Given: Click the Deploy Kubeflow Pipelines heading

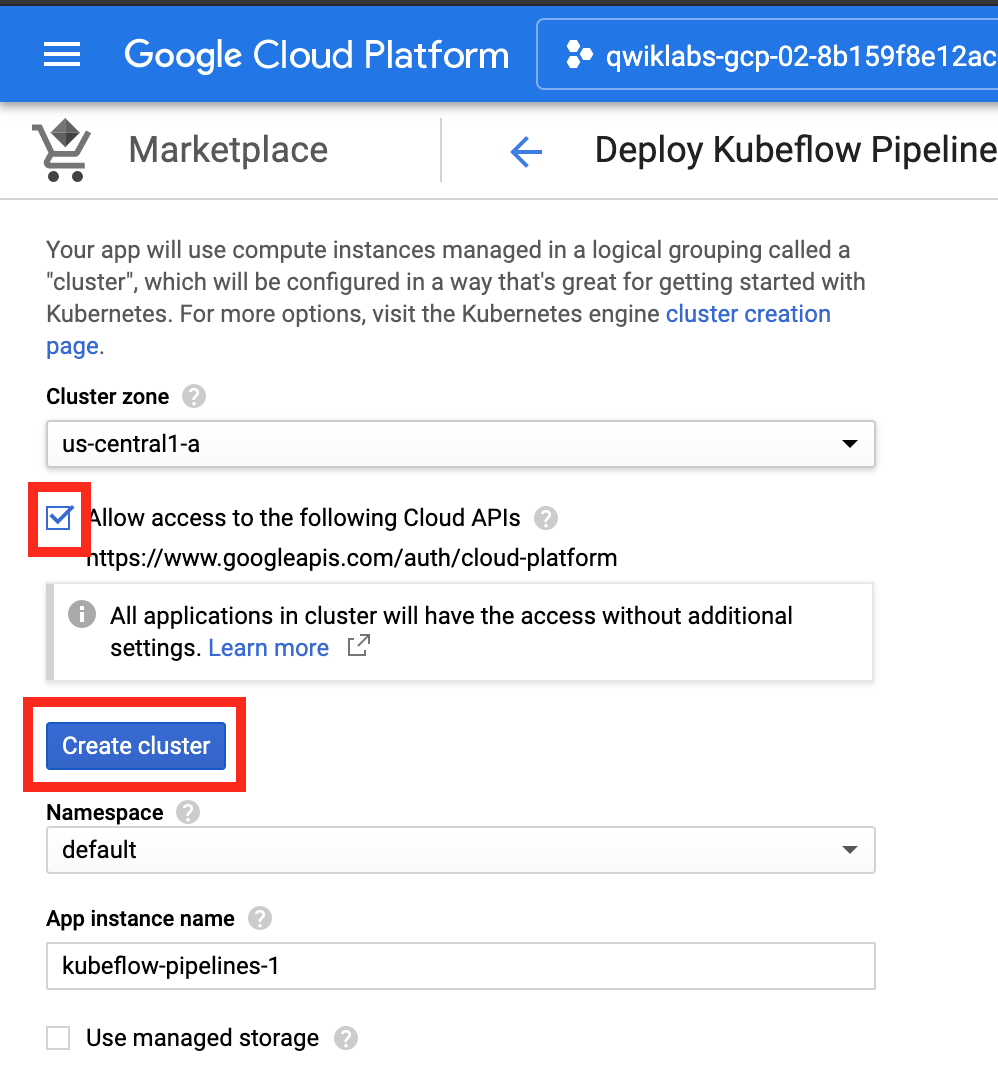Looking at the screenshot, I should [796, 150].
